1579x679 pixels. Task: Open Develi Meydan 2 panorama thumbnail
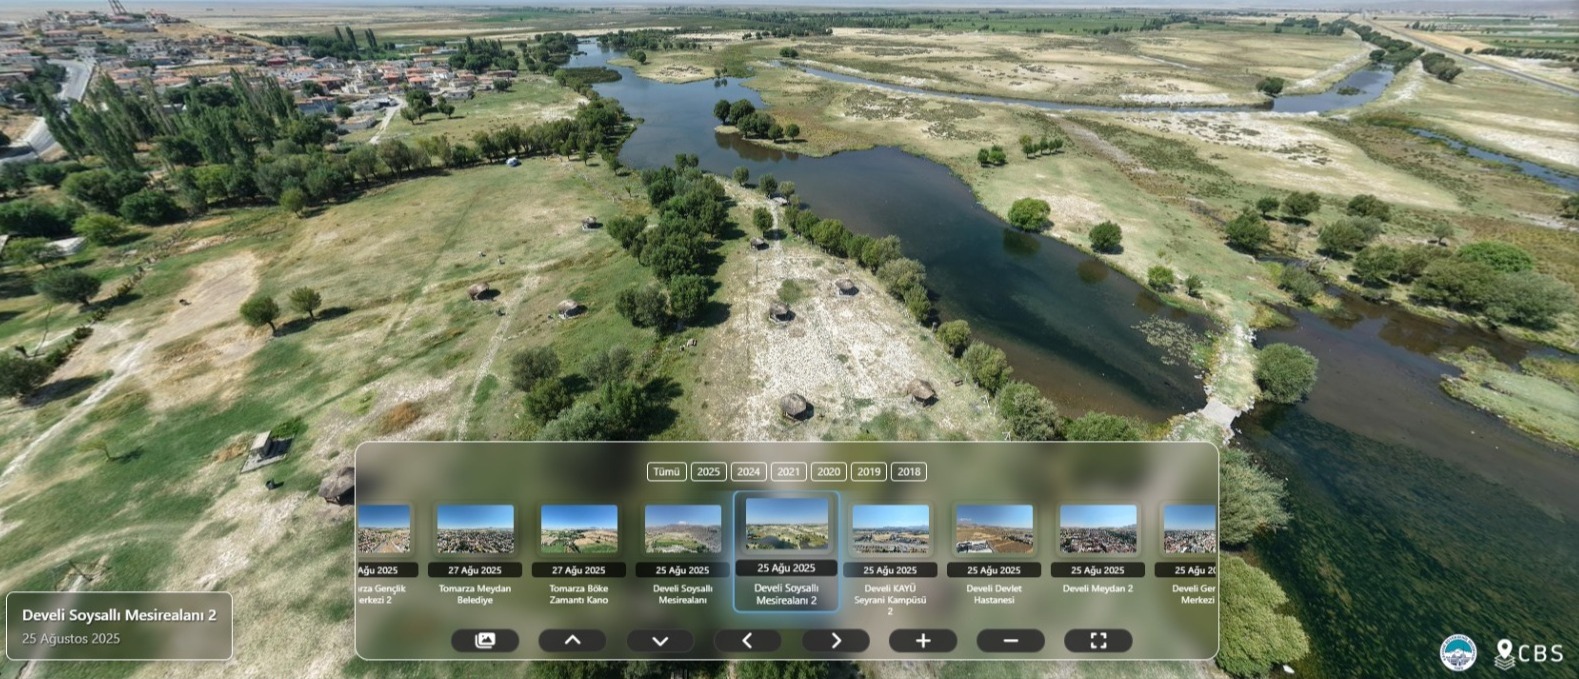pyautogui.click(x=1098, y=529)
